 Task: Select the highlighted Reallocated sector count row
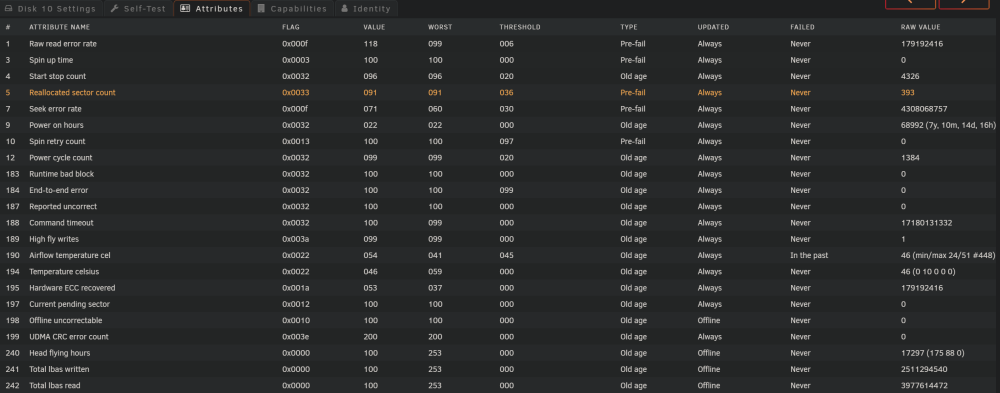(500, 93)
